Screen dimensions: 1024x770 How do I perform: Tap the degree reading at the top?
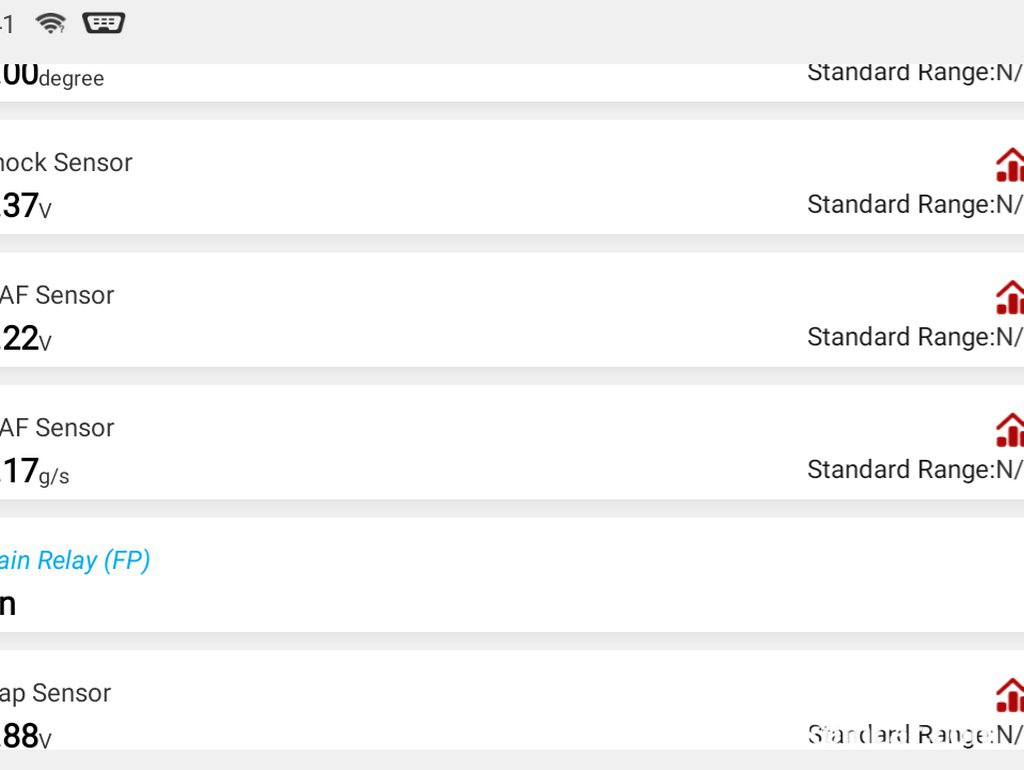coord(52,76)
